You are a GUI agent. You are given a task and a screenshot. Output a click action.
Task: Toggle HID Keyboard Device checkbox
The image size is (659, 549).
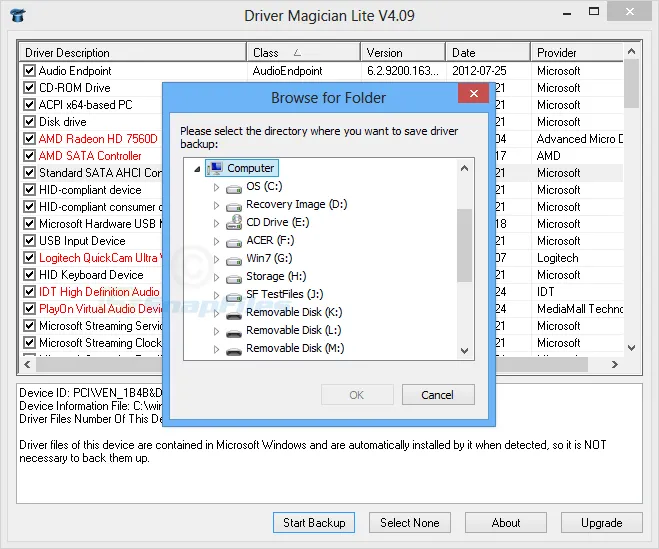click(x=29, y=274)
